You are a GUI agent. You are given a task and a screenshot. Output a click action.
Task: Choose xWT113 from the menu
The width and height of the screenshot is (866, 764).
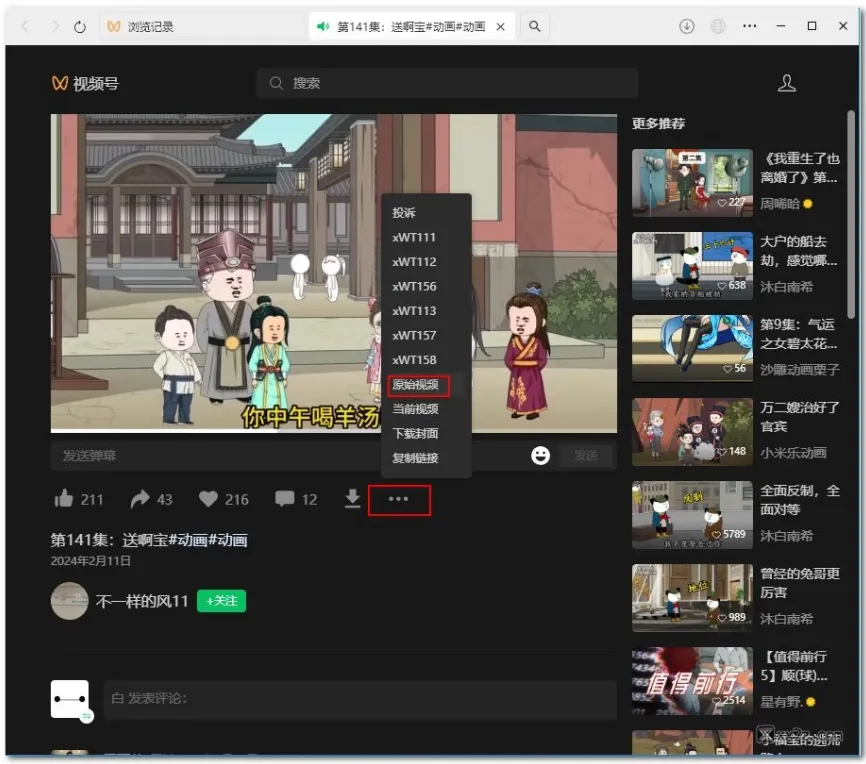(426, 311)
